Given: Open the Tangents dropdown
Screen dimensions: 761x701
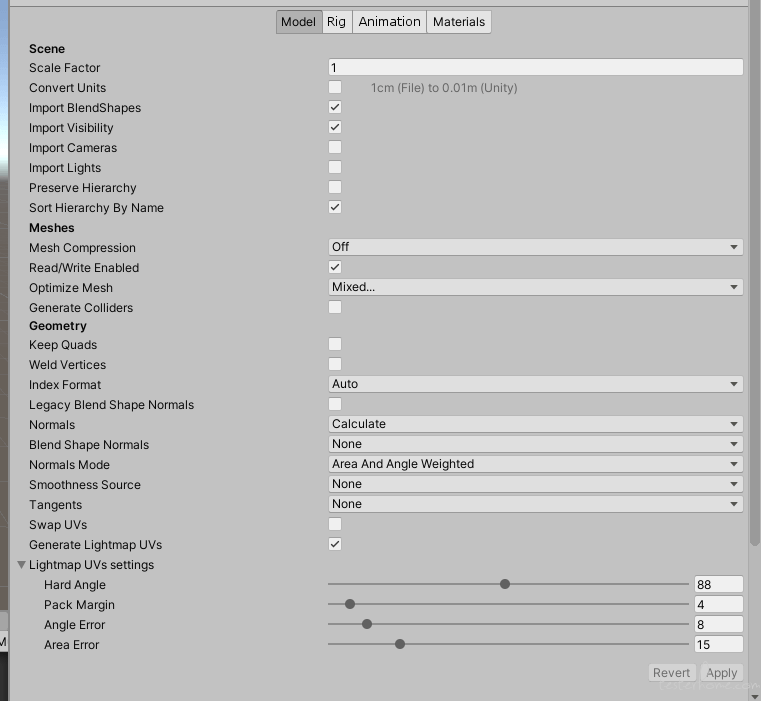Looking at the screenshot, I should [535, 504].
